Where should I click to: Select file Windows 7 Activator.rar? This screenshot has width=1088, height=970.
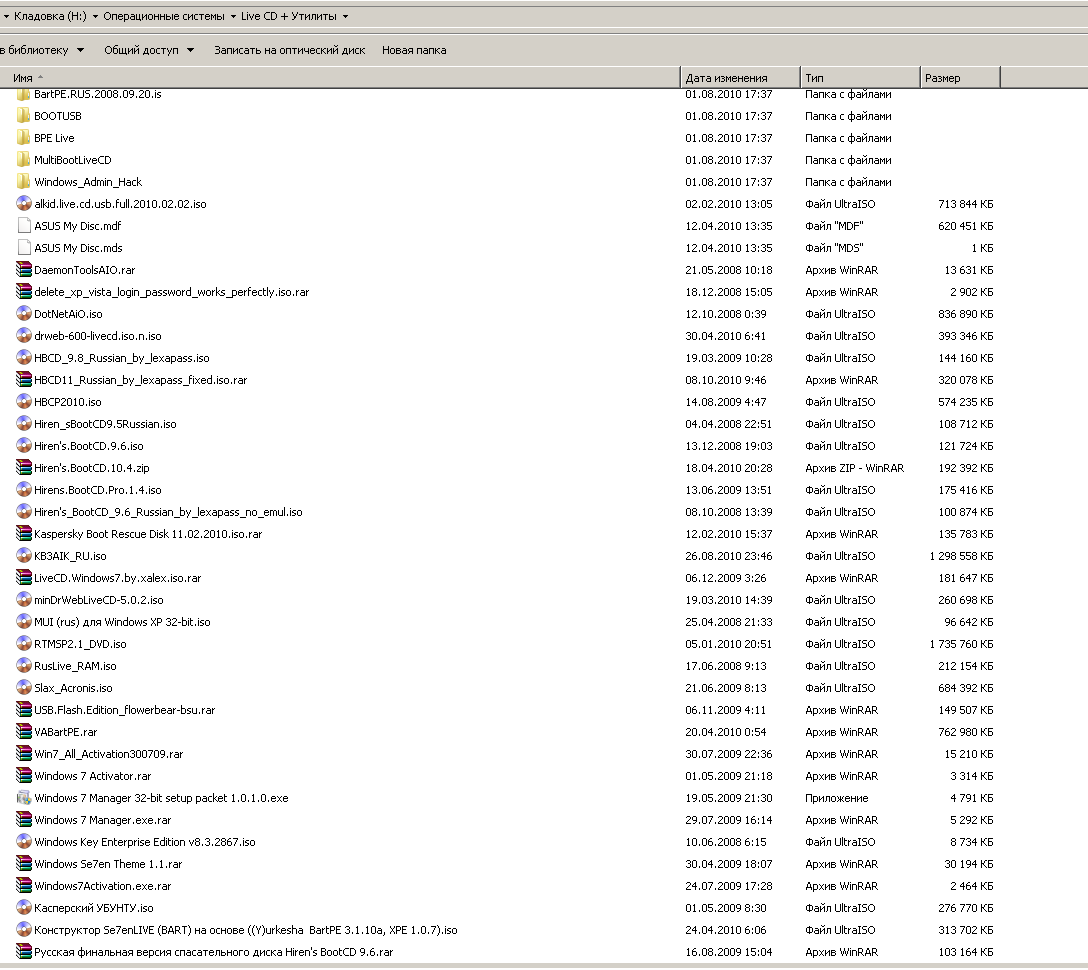(92, 776)
